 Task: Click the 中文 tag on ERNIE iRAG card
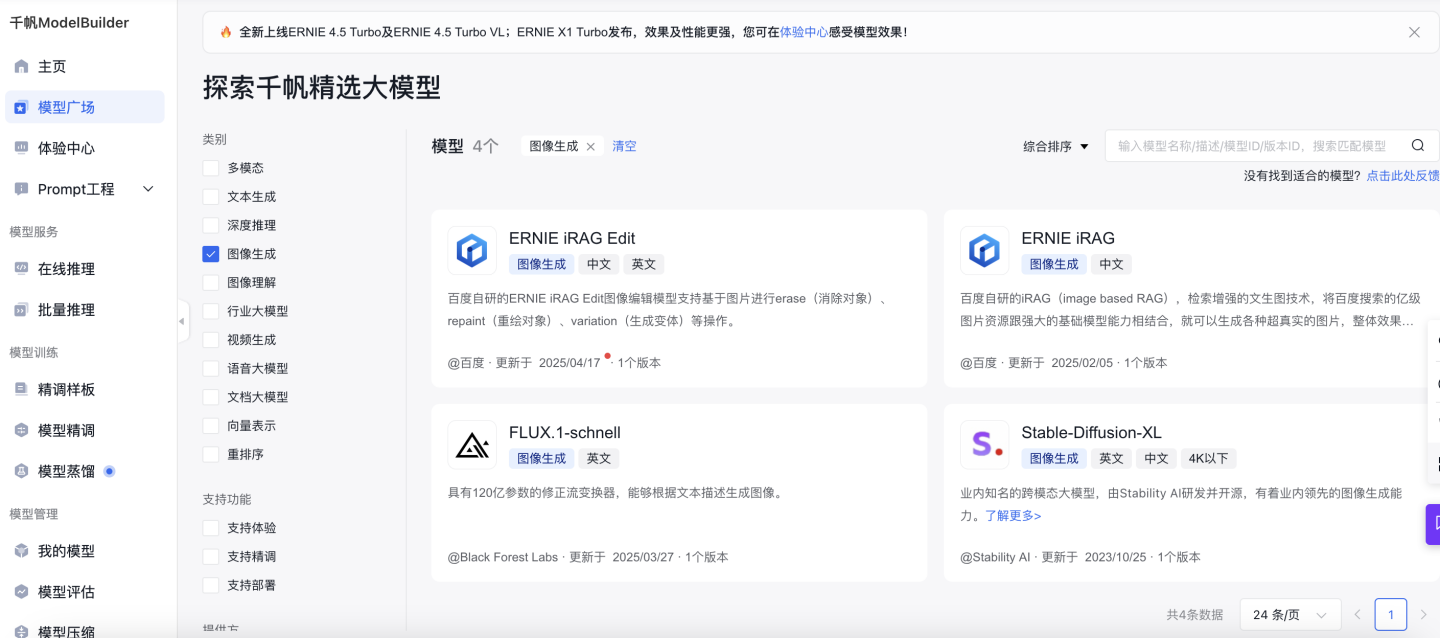pos(1111,264)
